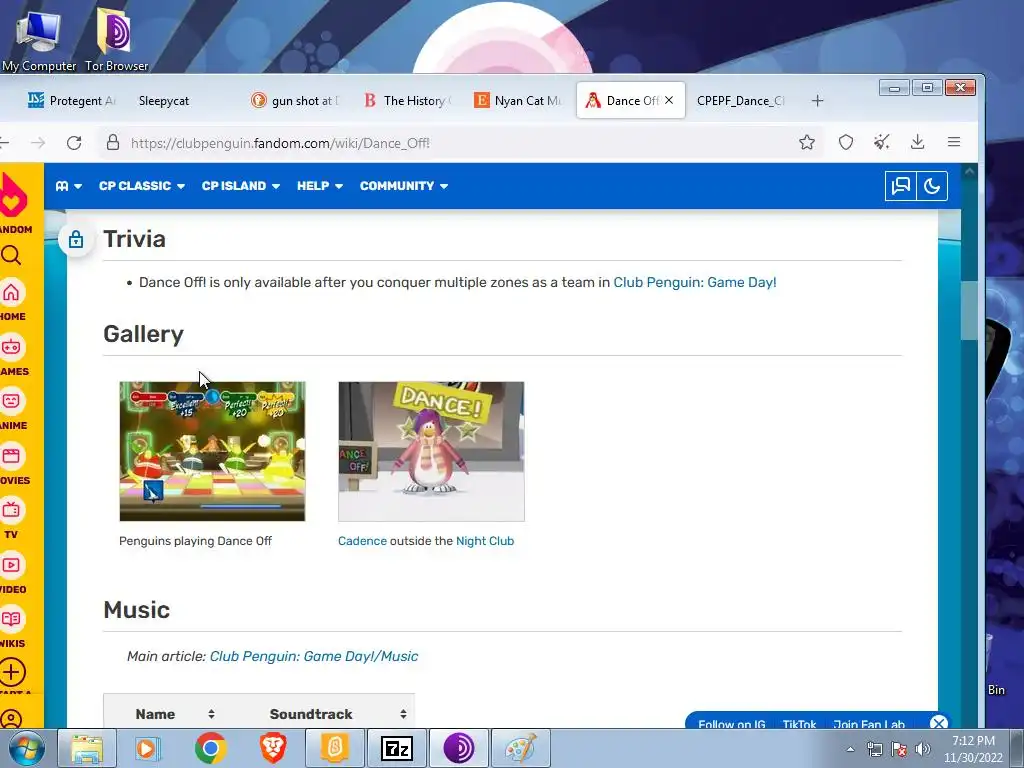Image resolution: width=1024 pixels, height=768 pixels.
Task: Click the Start a wiki plus icon
Action: (x=12, y=673)
